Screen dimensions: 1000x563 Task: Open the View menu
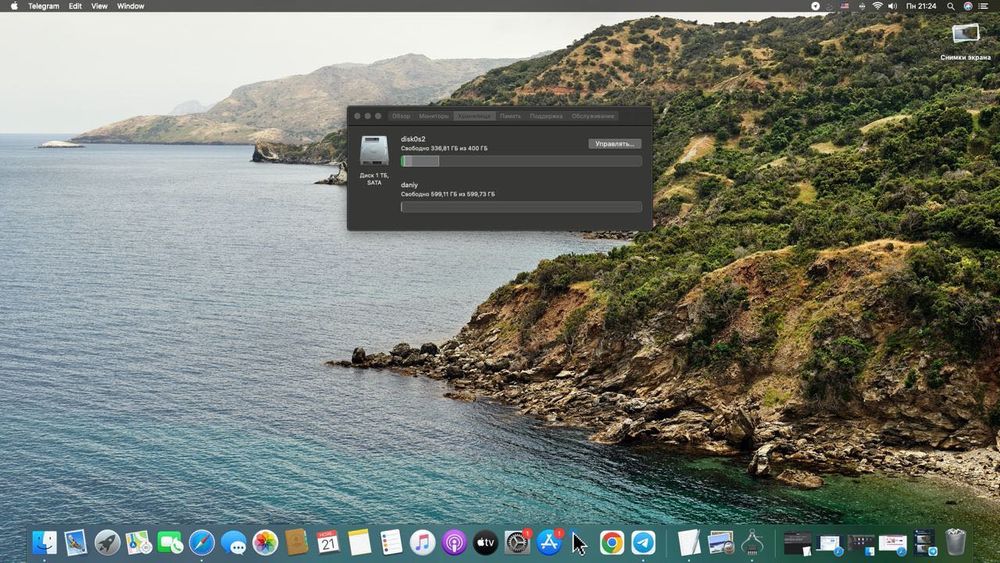(x=99, y=6)
